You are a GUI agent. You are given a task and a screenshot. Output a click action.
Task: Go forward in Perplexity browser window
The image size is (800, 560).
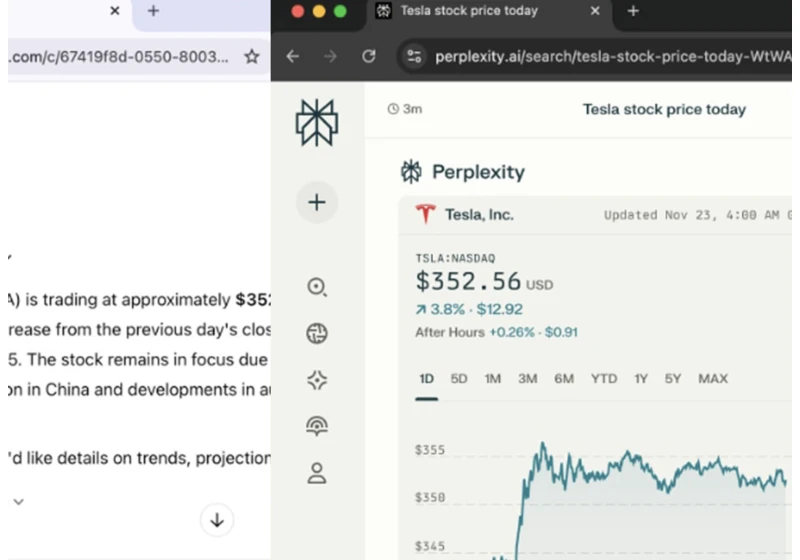(x=331, y=56)
